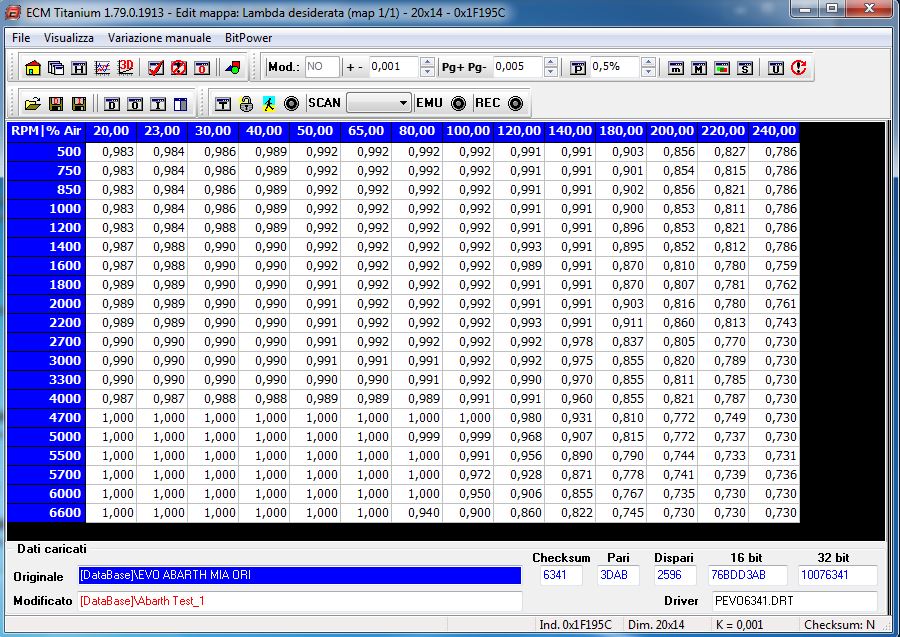Image resolution: width=900 pixels, height=637 pixels.
Task: Click the padlock icon
Action: (246, 104)
